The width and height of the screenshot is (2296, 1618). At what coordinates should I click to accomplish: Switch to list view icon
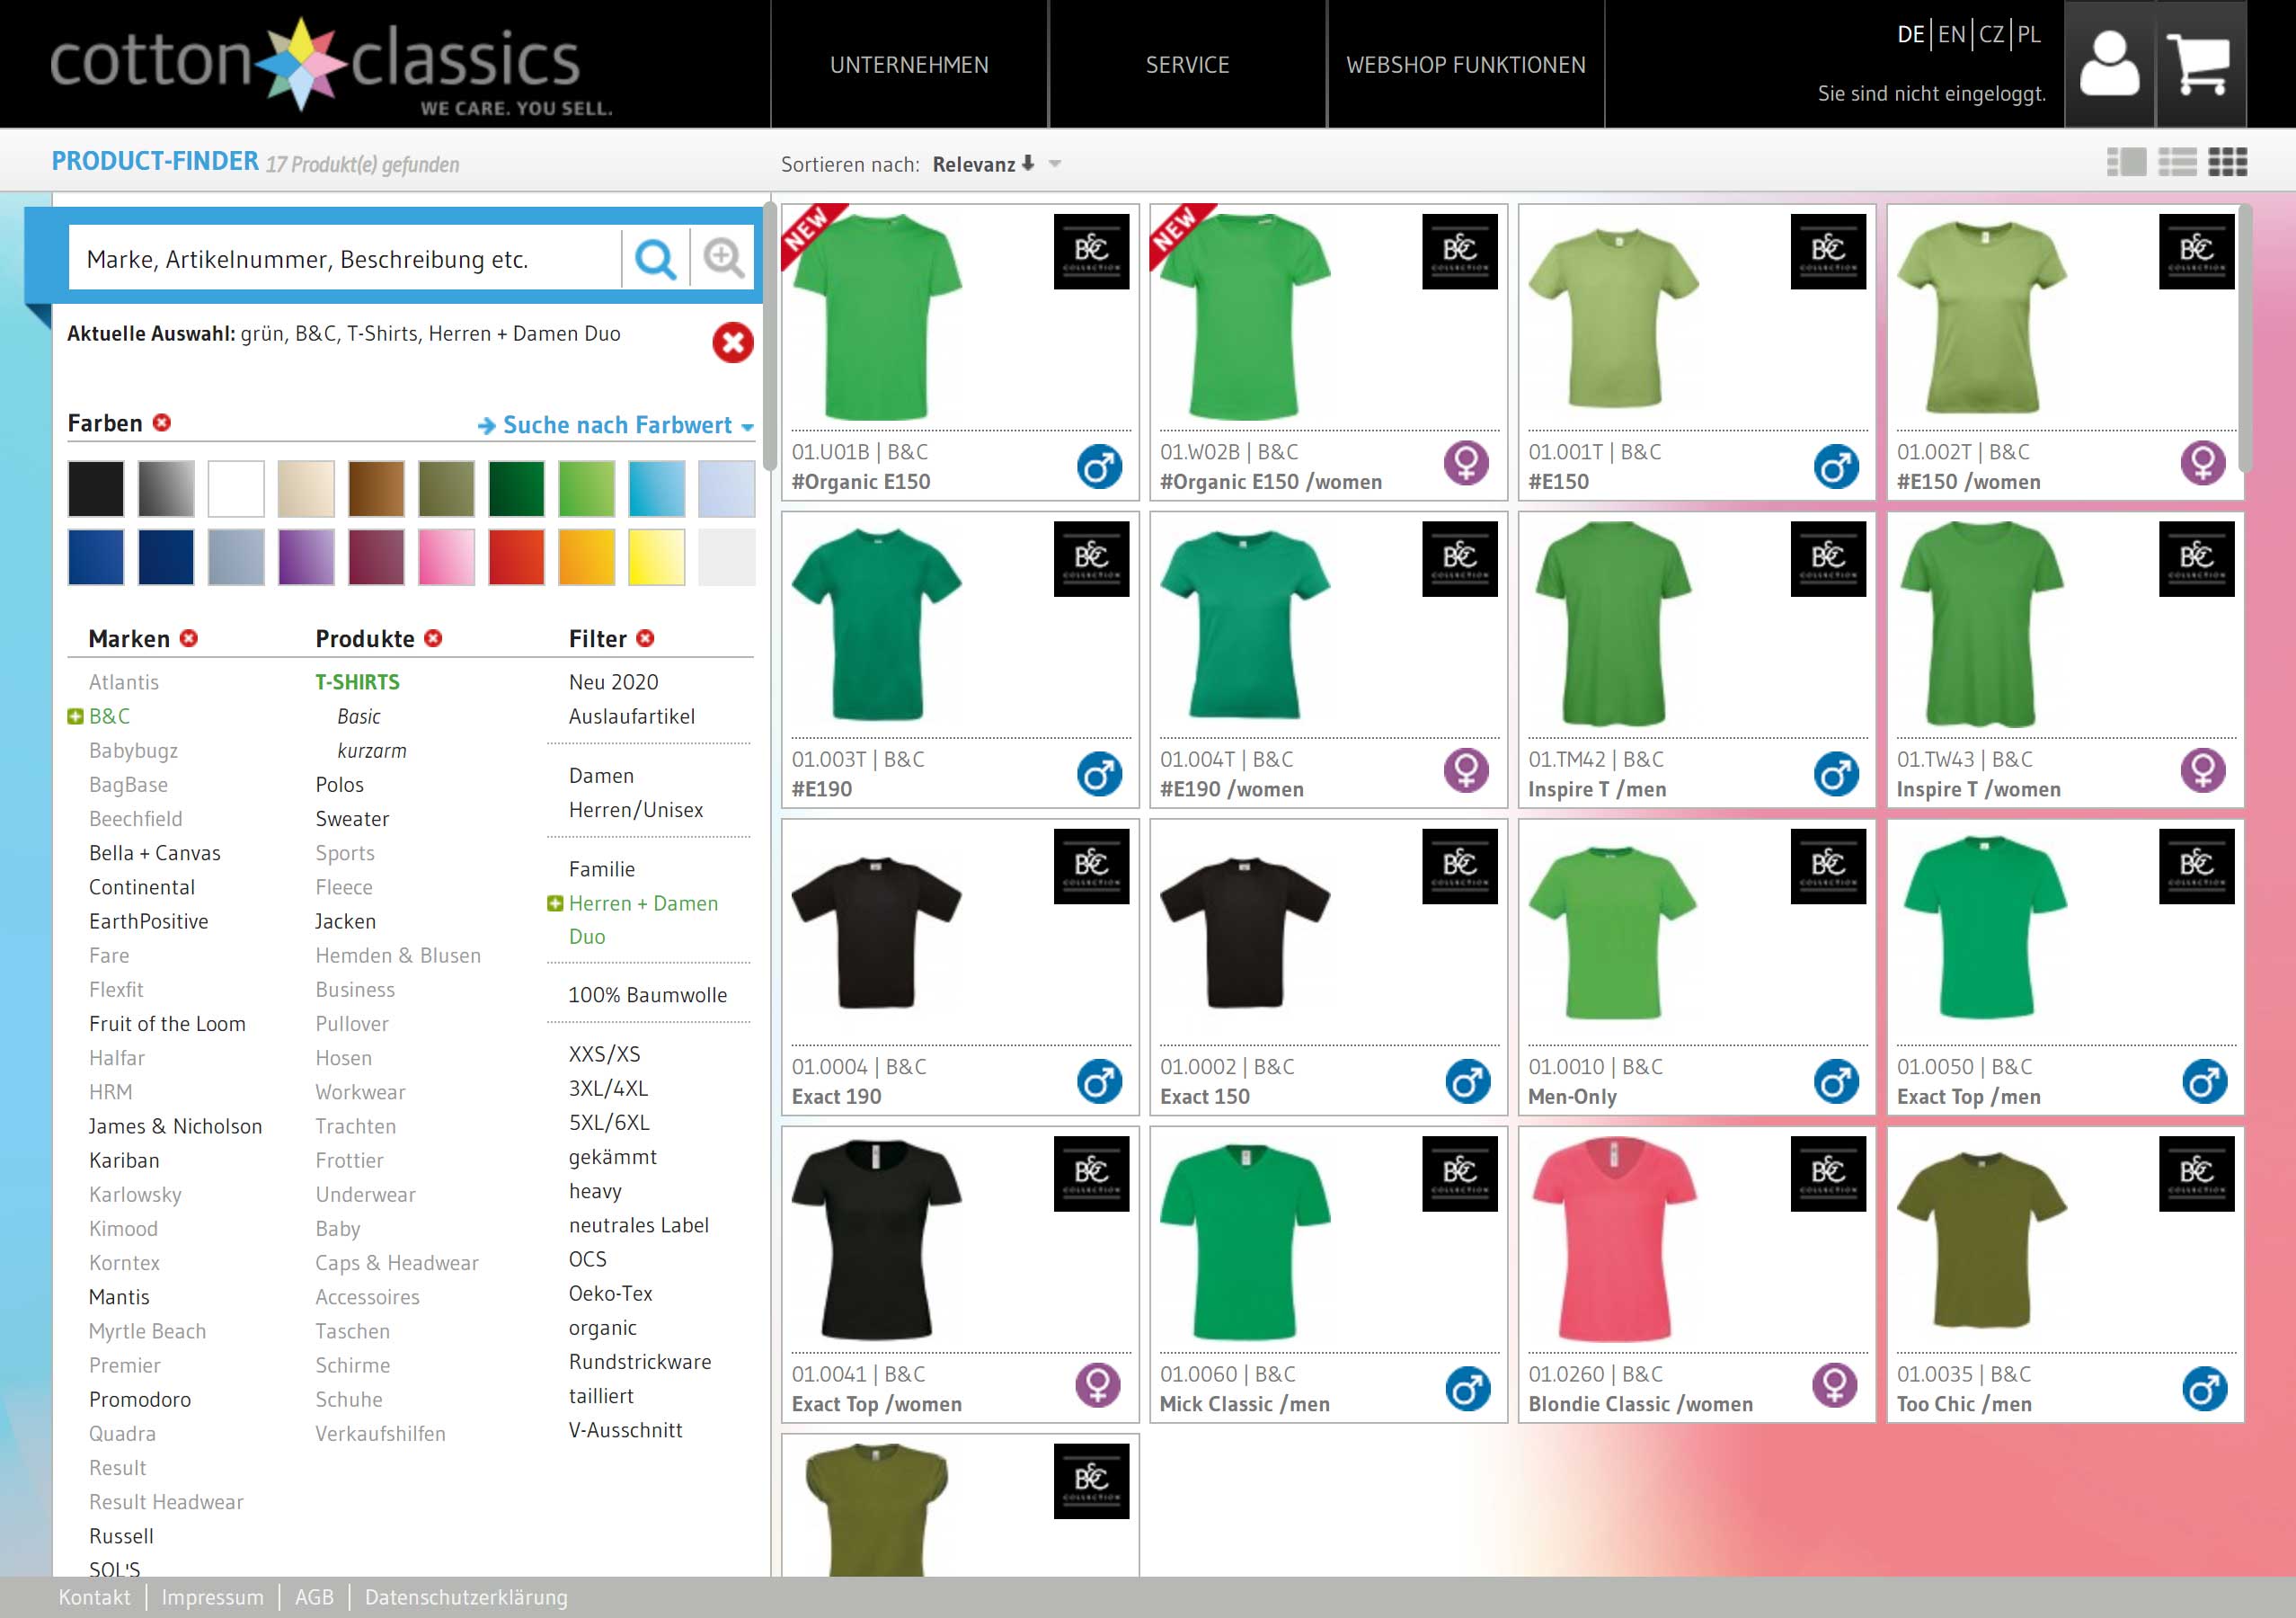pyautogui.click(x=2177, y=162)
